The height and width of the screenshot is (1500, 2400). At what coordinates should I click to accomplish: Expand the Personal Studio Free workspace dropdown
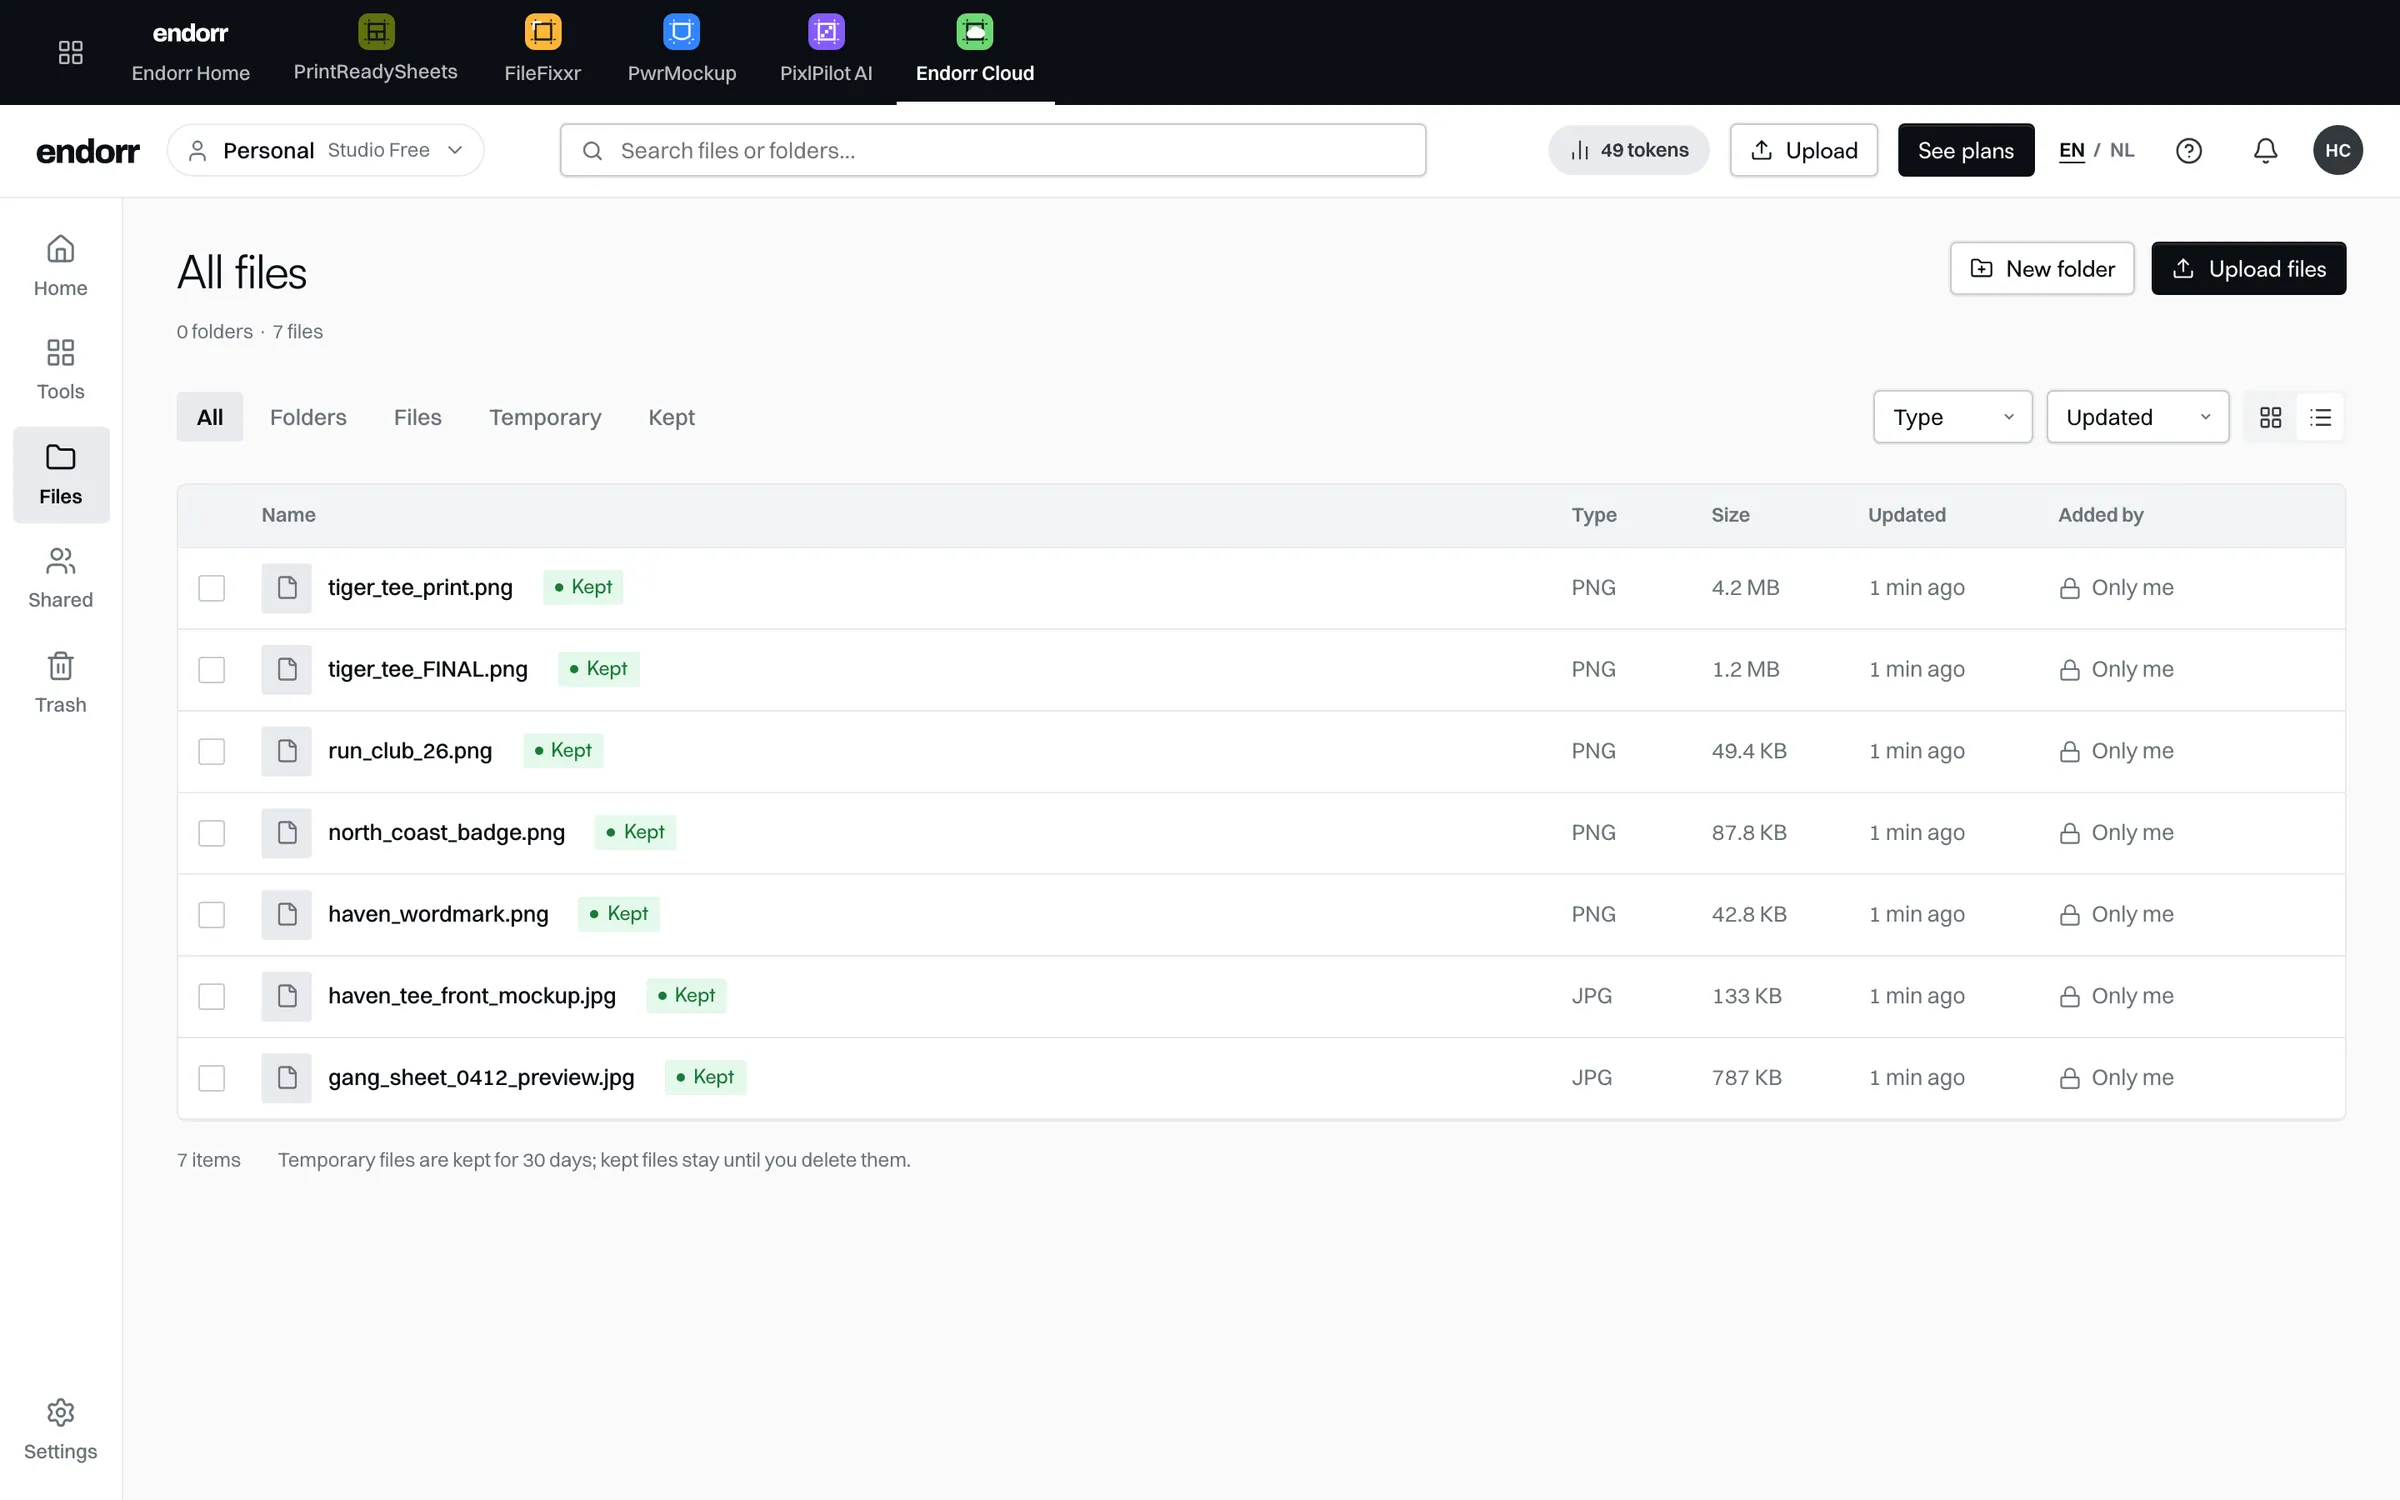click(x=325, y=150)
